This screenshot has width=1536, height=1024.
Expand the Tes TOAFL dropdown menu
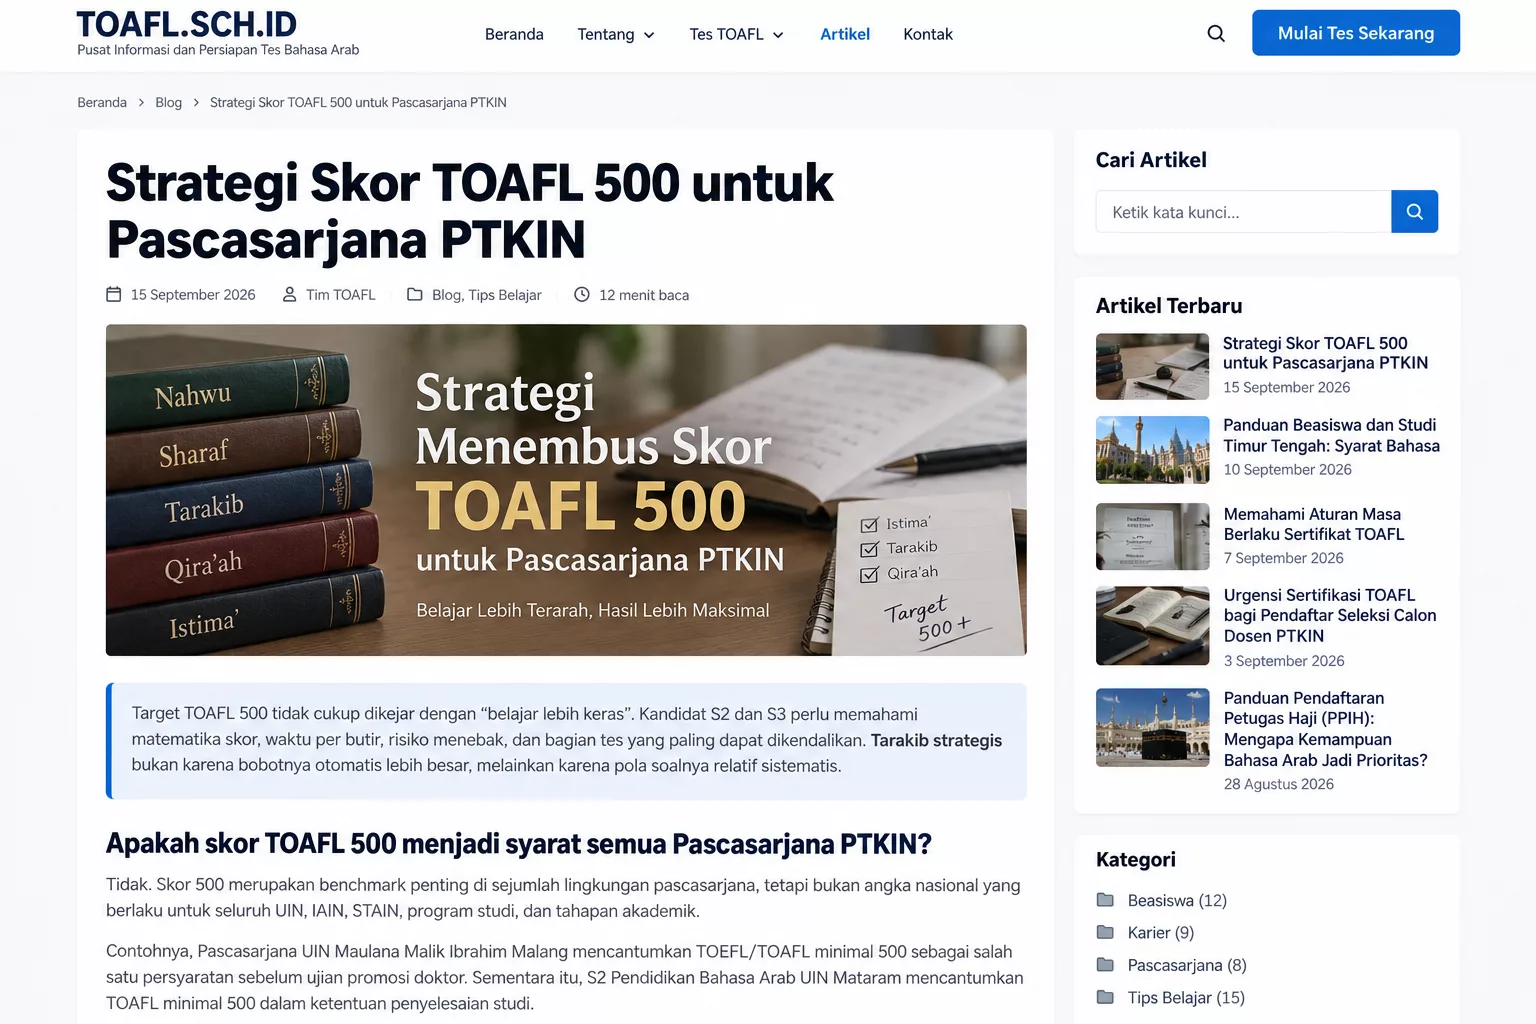(737, 34)
